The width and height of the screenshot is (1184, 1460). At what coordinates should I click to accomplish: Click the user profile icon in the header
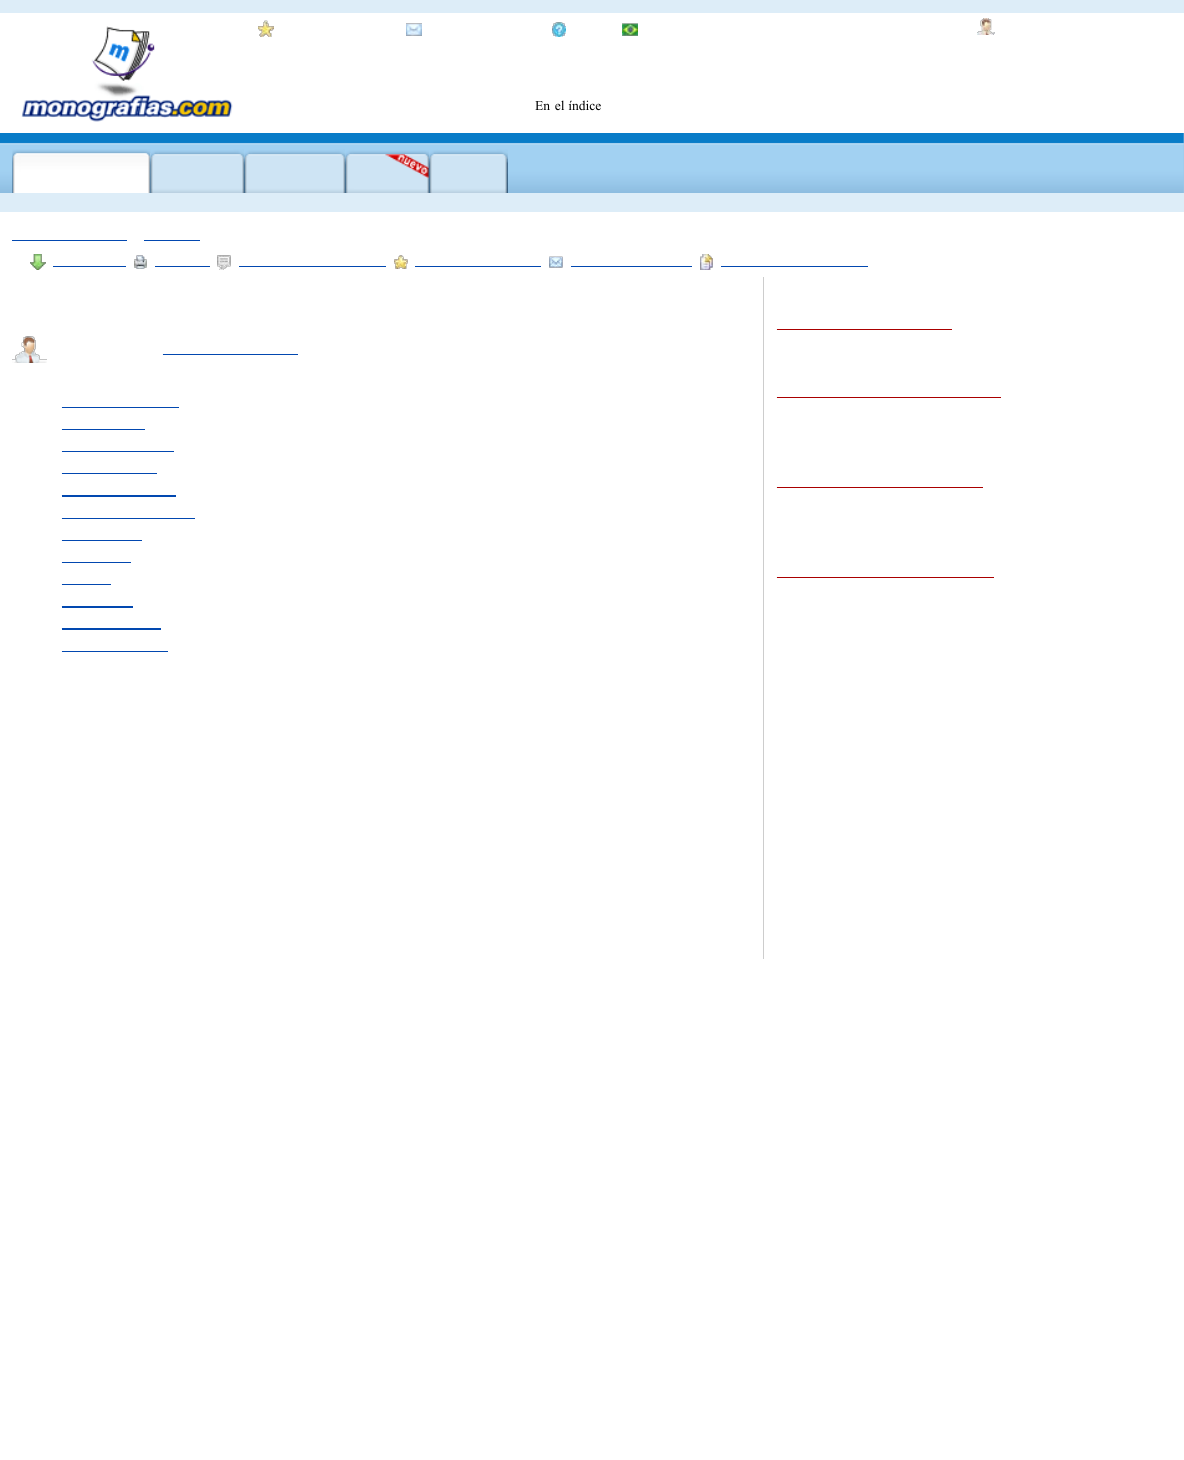pyautogui.click(x=986, y=27)
